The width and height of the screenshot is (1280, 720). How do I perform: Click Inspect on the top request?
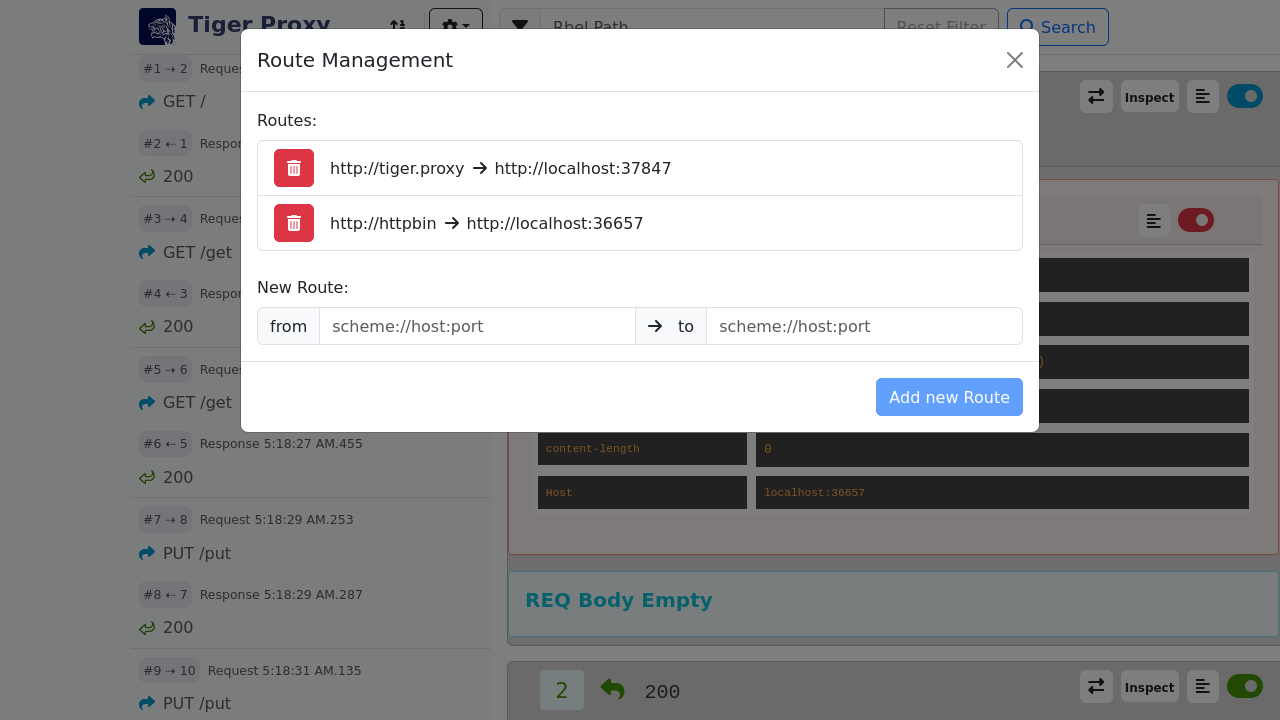1150,97
